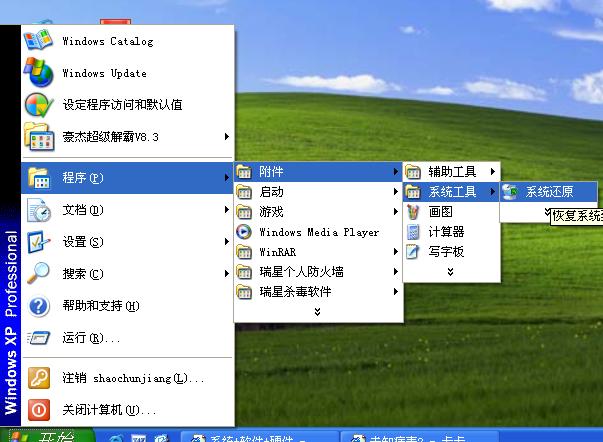The height and width of the screenshot is (442, 603).
Task: Expand the 设置(S) submenu arrow
Action: coord(227,242)
